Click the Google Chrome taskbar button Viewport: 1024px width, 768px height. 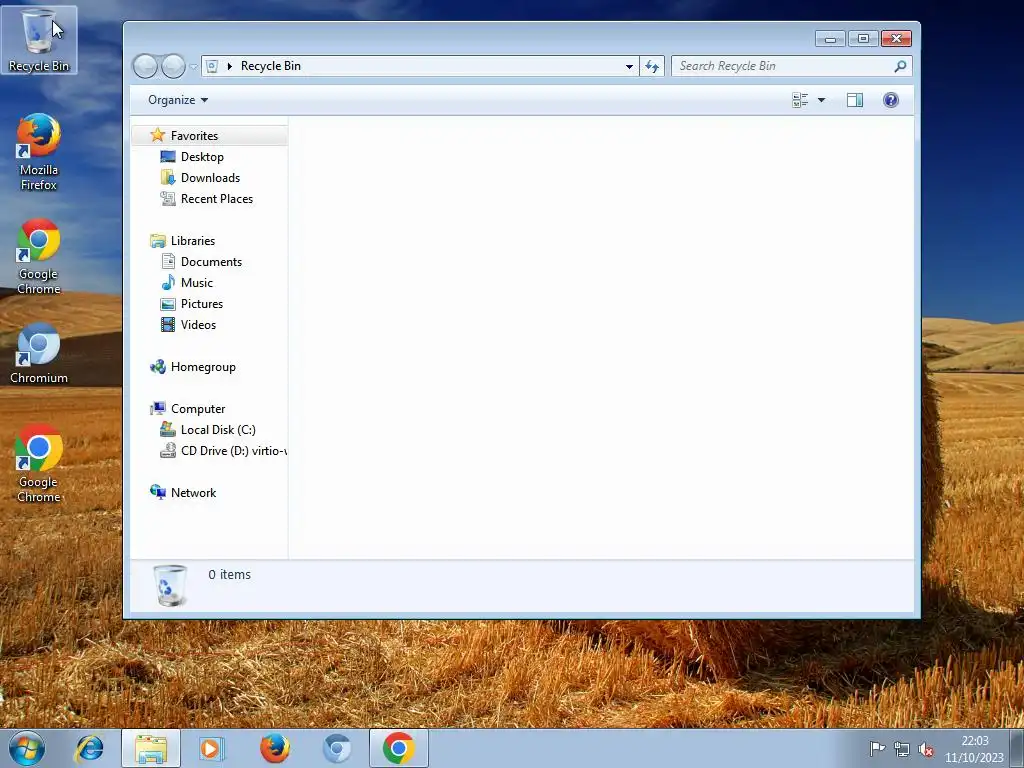[399, 748]
